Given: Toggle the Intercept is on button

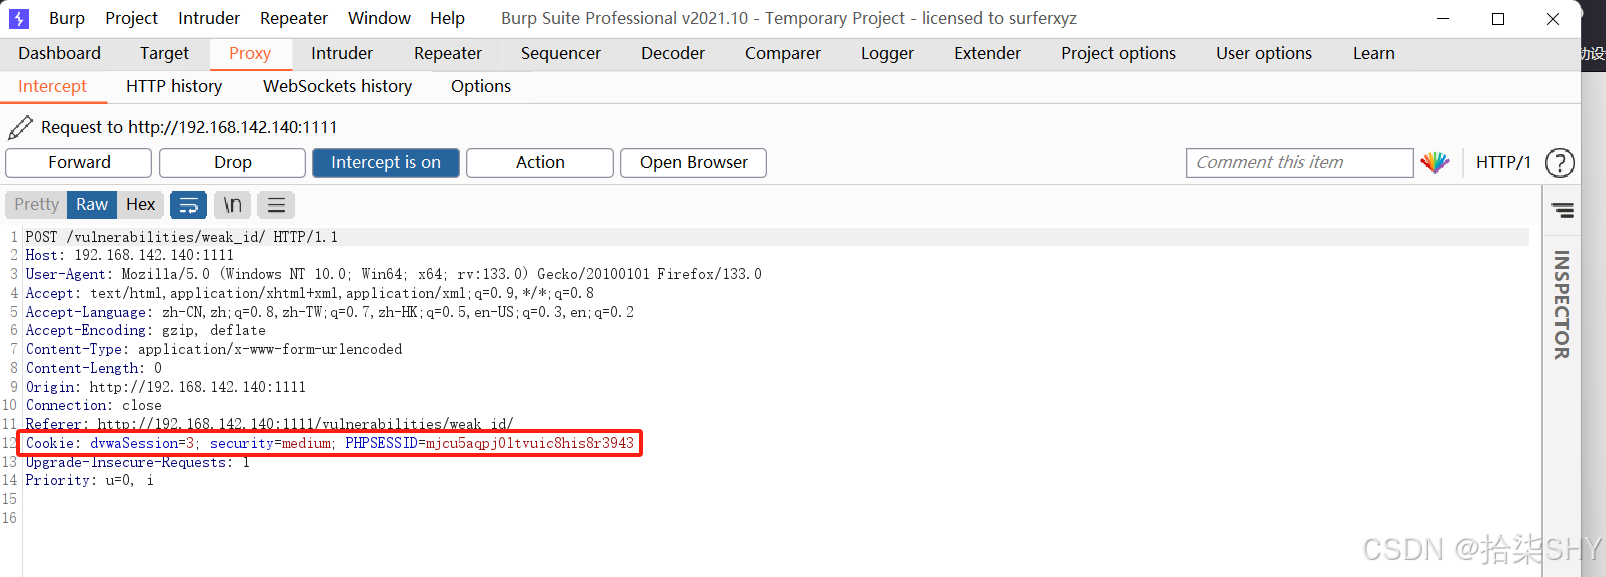Looking at the screenshot, I should (x=386, y=163).
